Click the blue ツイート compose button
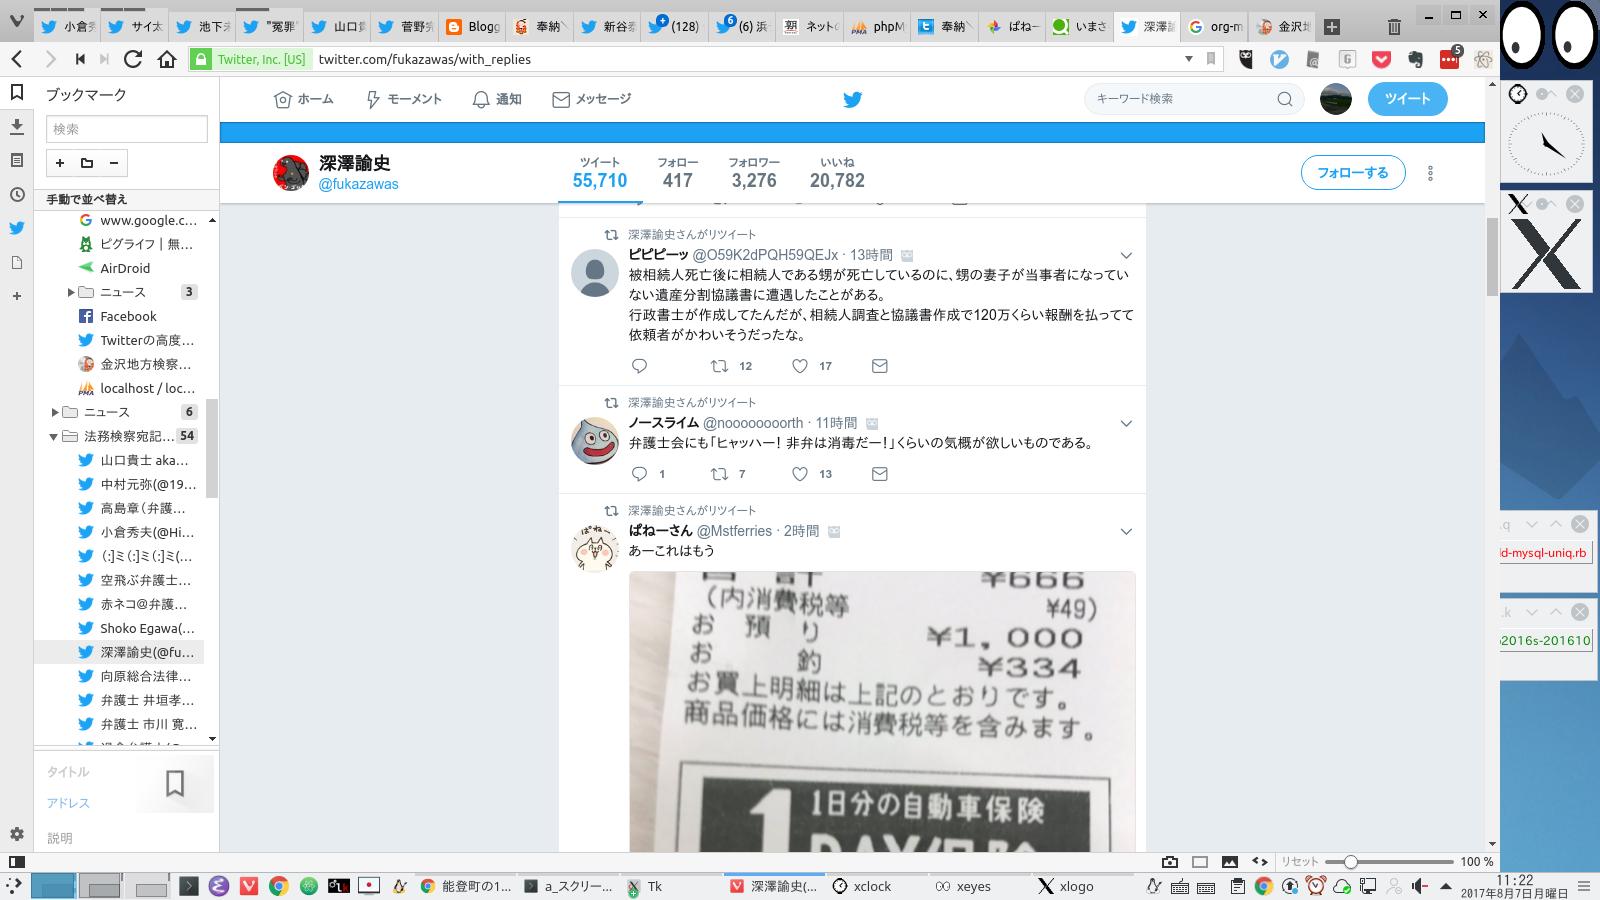1600x900 pixels. click(x=1407, y=99)
